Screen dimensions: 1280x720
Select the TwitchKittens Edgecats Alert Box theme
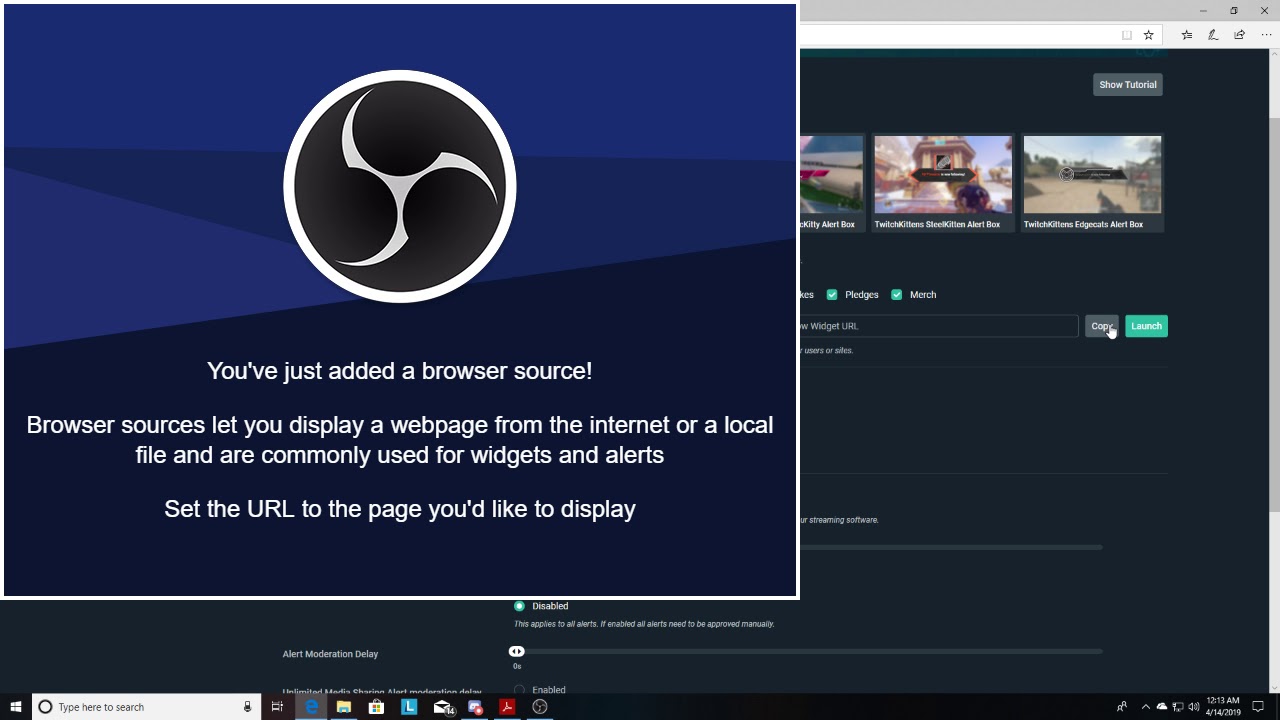1092,183
